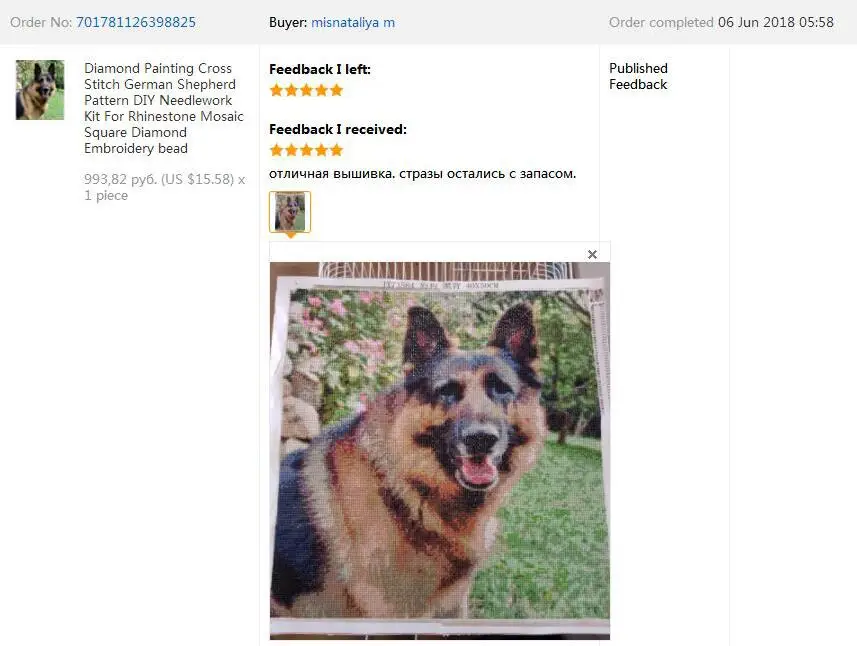The image size is (857, 646).
Task: Select the small review photo thumbnail under comment
Action: [290, 212]
